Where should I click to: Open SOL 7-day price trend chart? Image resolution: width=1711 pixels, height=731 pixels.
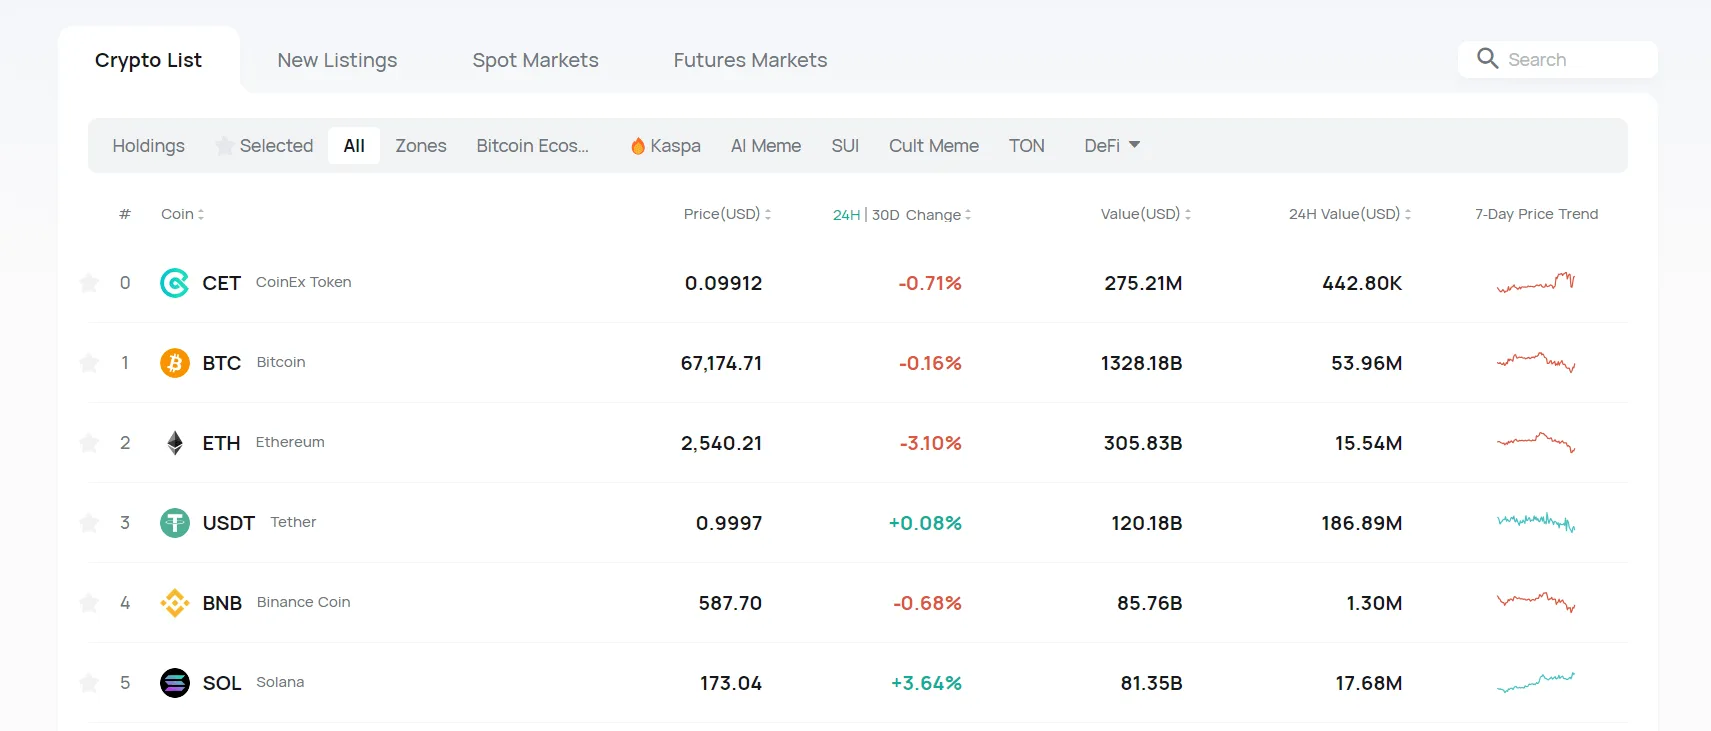(x=1536, y=683)
